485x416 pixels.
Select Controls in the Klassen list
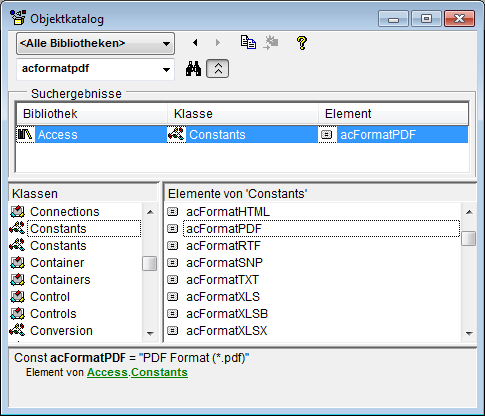[x=53, y=314]
